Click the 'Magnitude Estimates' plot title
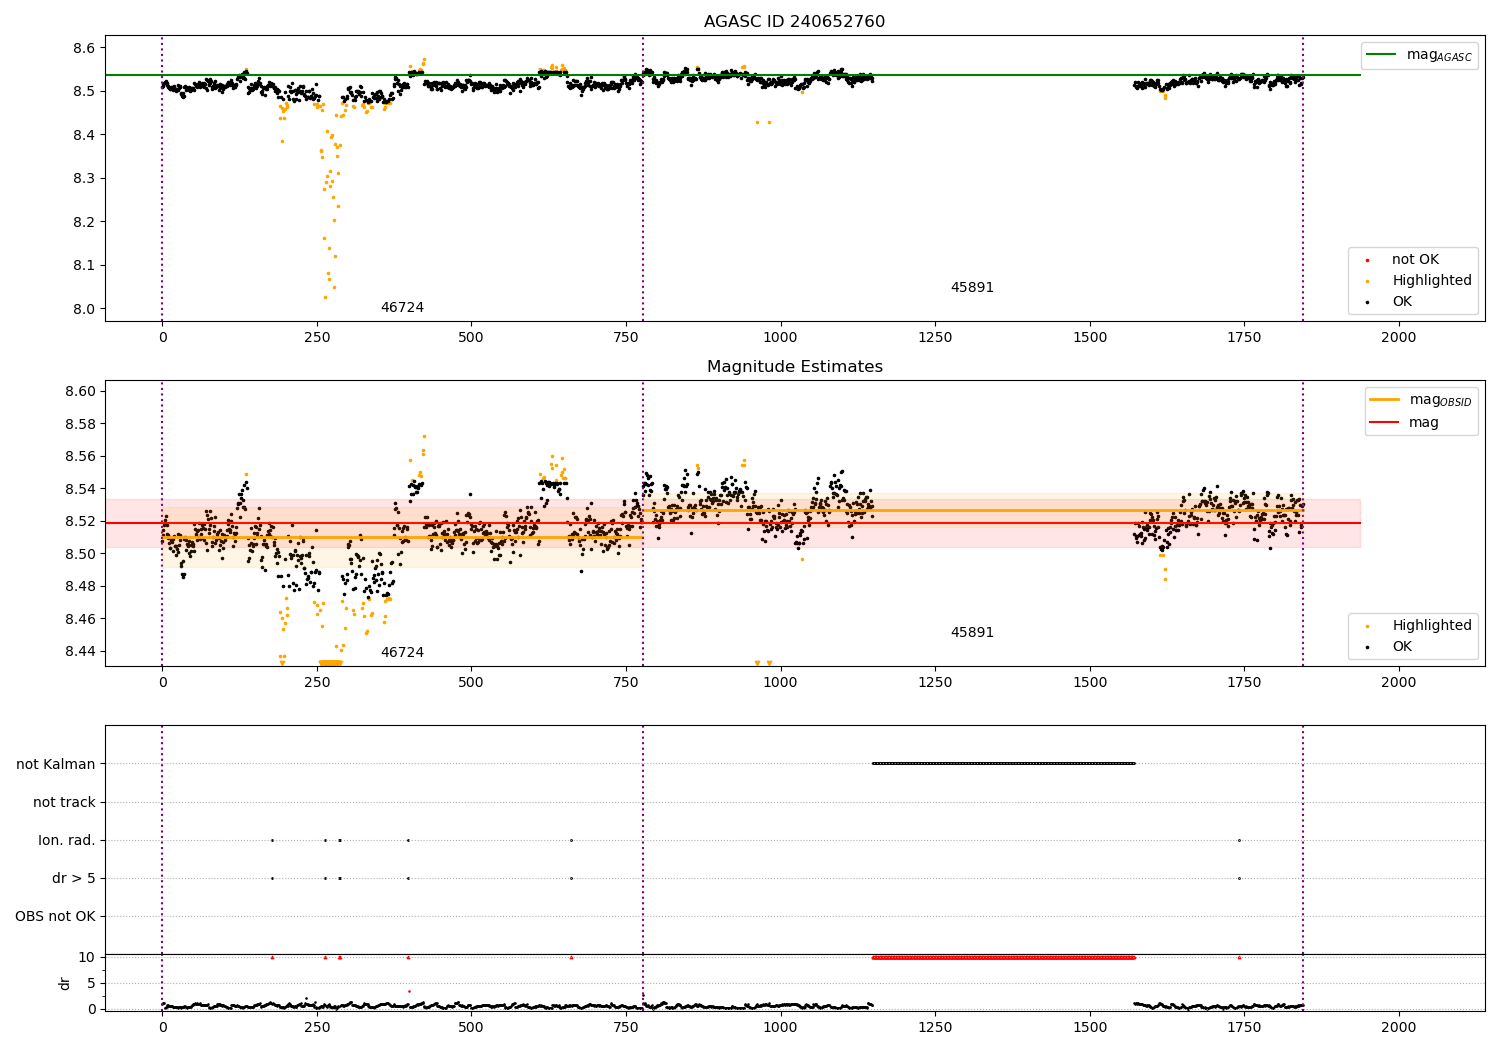The height and width of the screenshot is (1050, 1500). click(x=795, y=367)
